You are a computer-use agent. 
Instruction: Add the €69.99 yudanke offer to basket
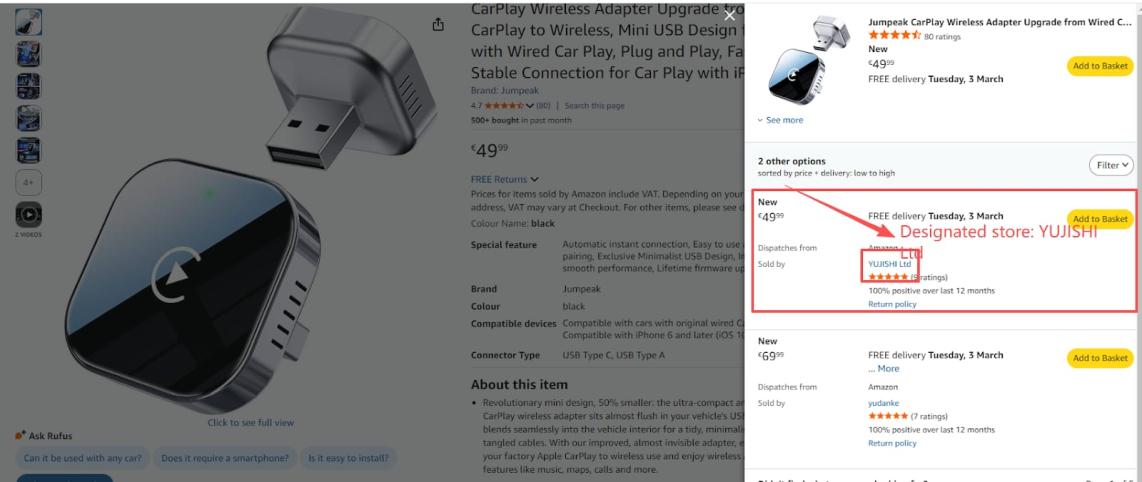coord(1099,358)
